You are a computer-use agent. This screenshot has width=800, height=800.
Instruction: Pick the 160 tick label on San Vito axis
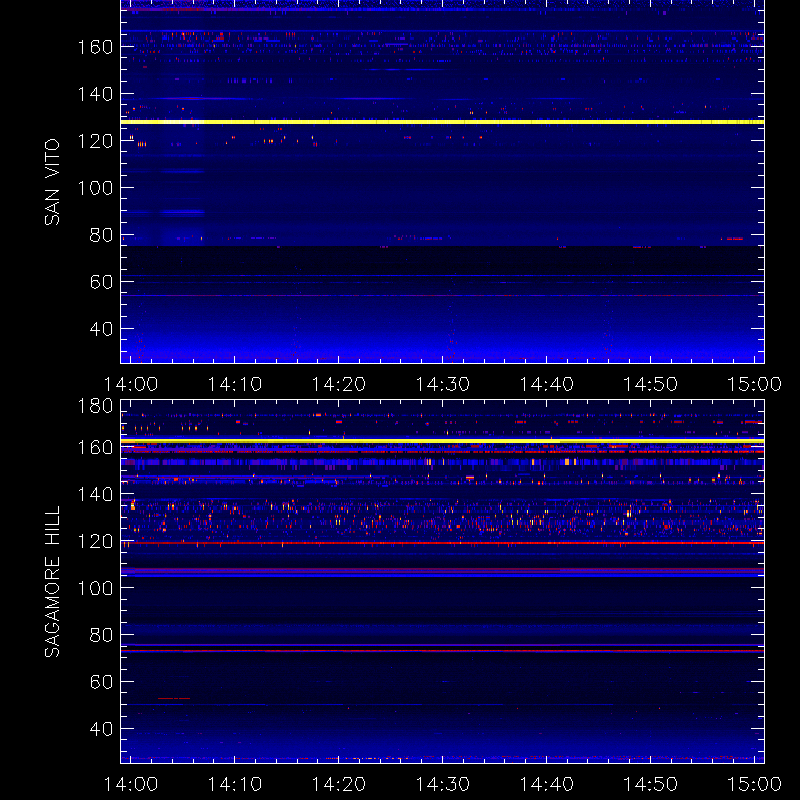click(95, 47)
